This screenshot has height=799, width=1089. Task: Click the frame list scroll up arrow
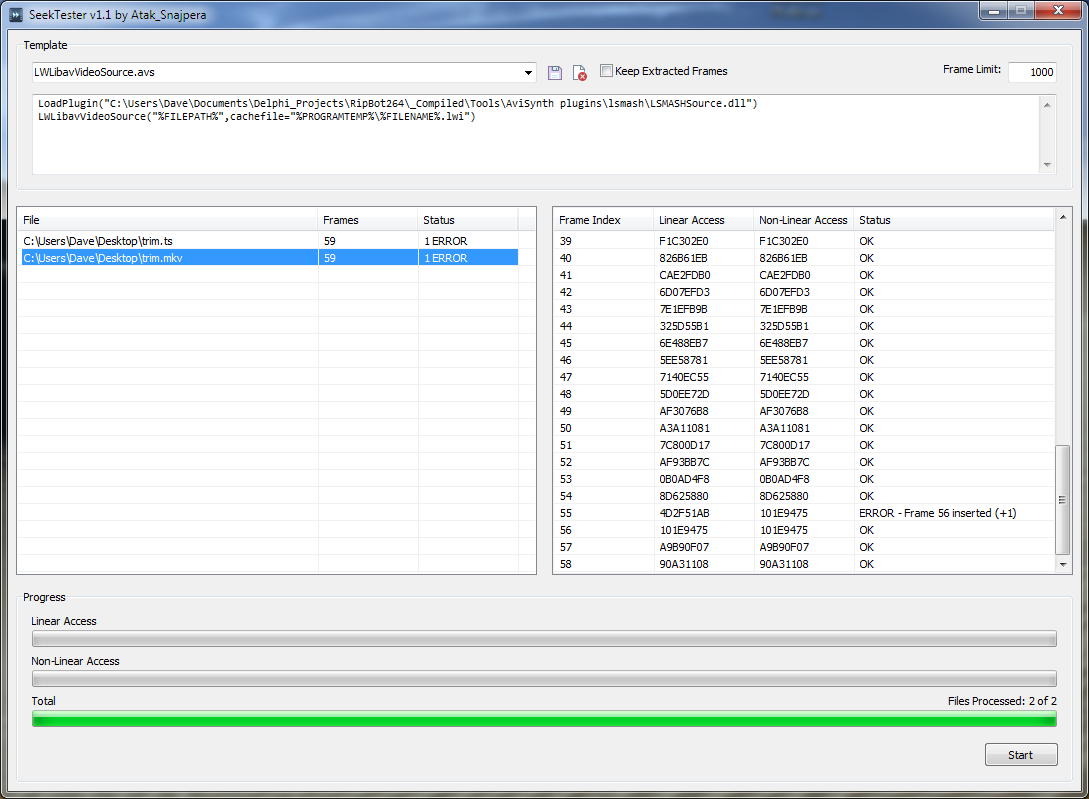click(1063, 217)
